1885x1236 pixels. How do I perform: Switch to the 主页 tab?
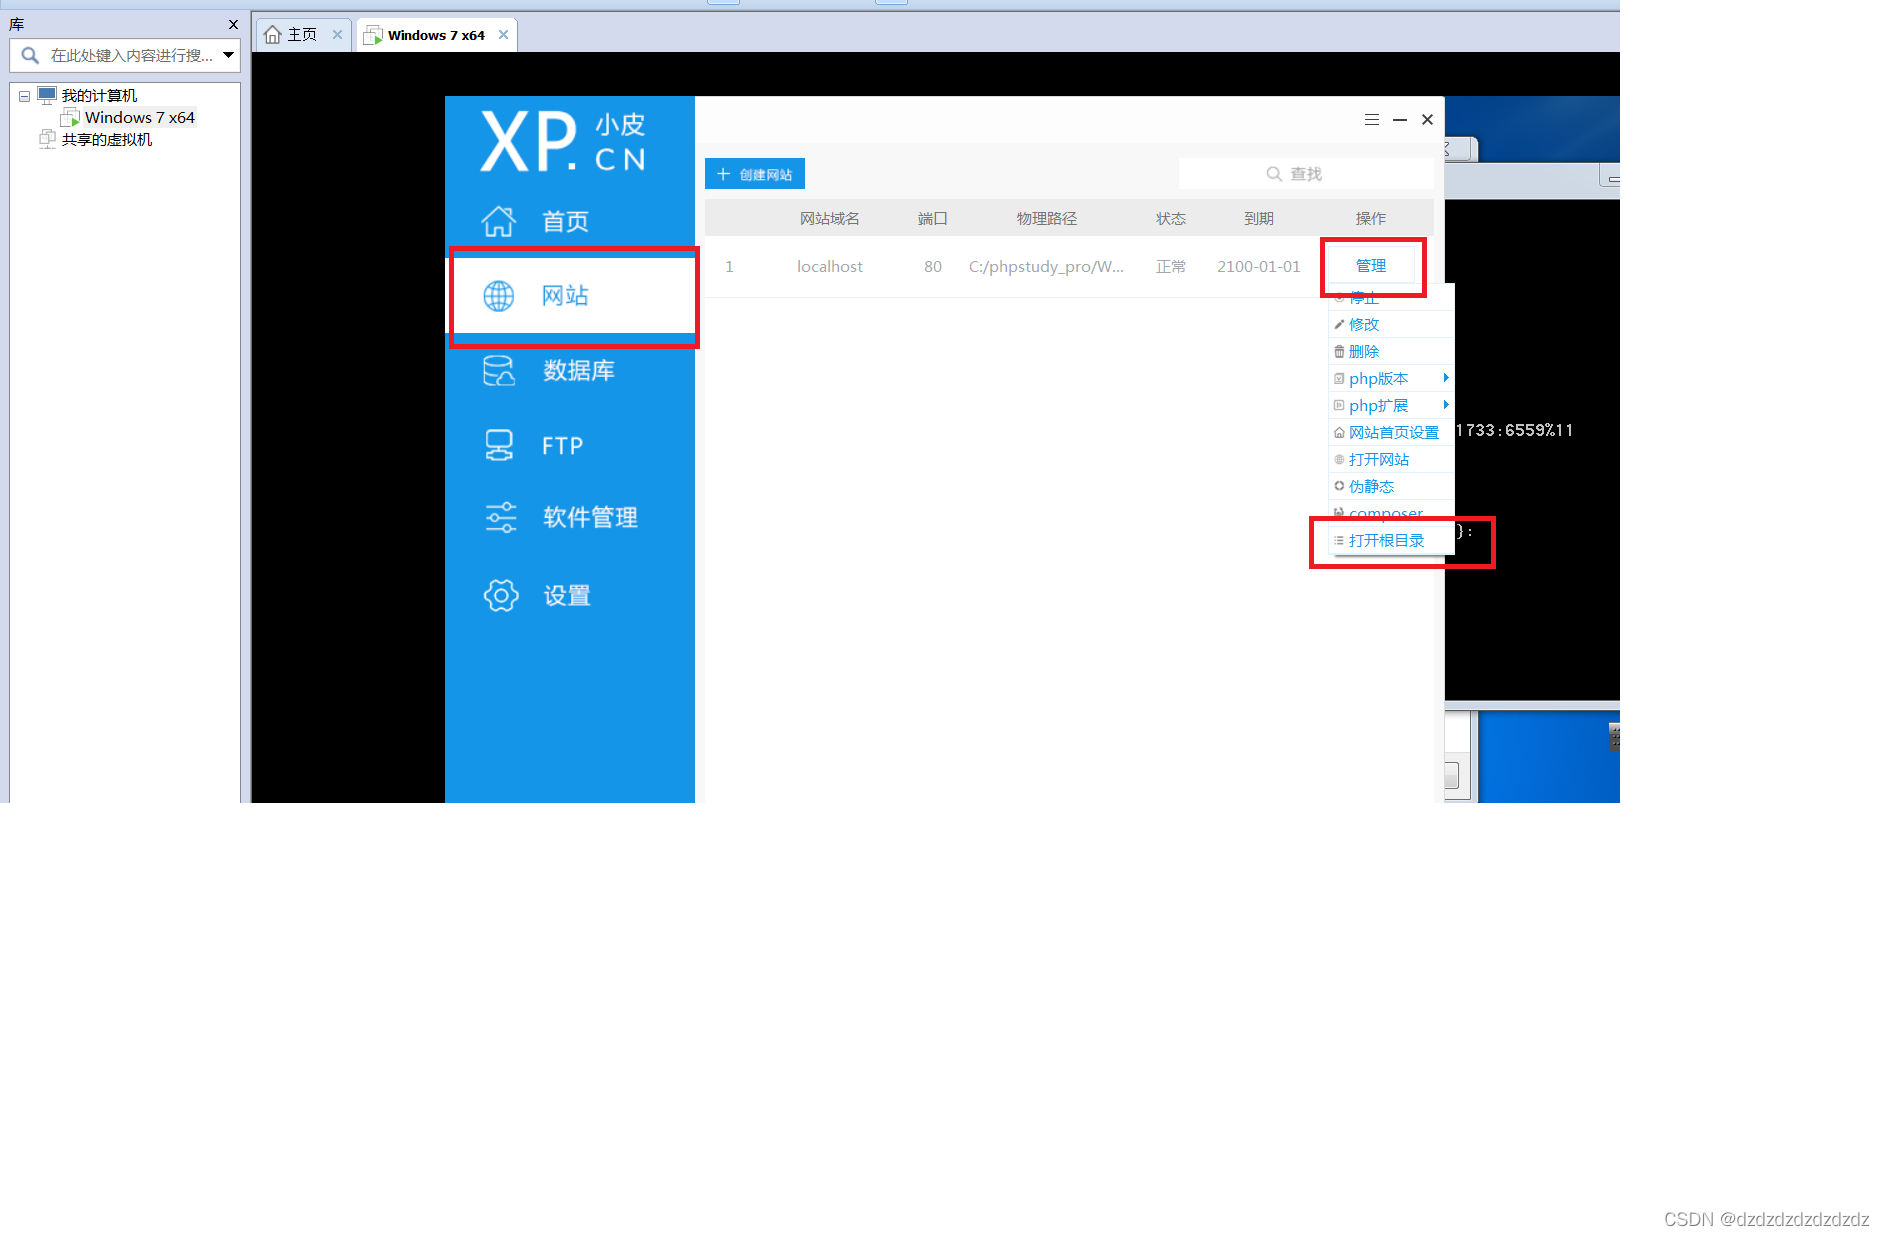click(302, 35)
